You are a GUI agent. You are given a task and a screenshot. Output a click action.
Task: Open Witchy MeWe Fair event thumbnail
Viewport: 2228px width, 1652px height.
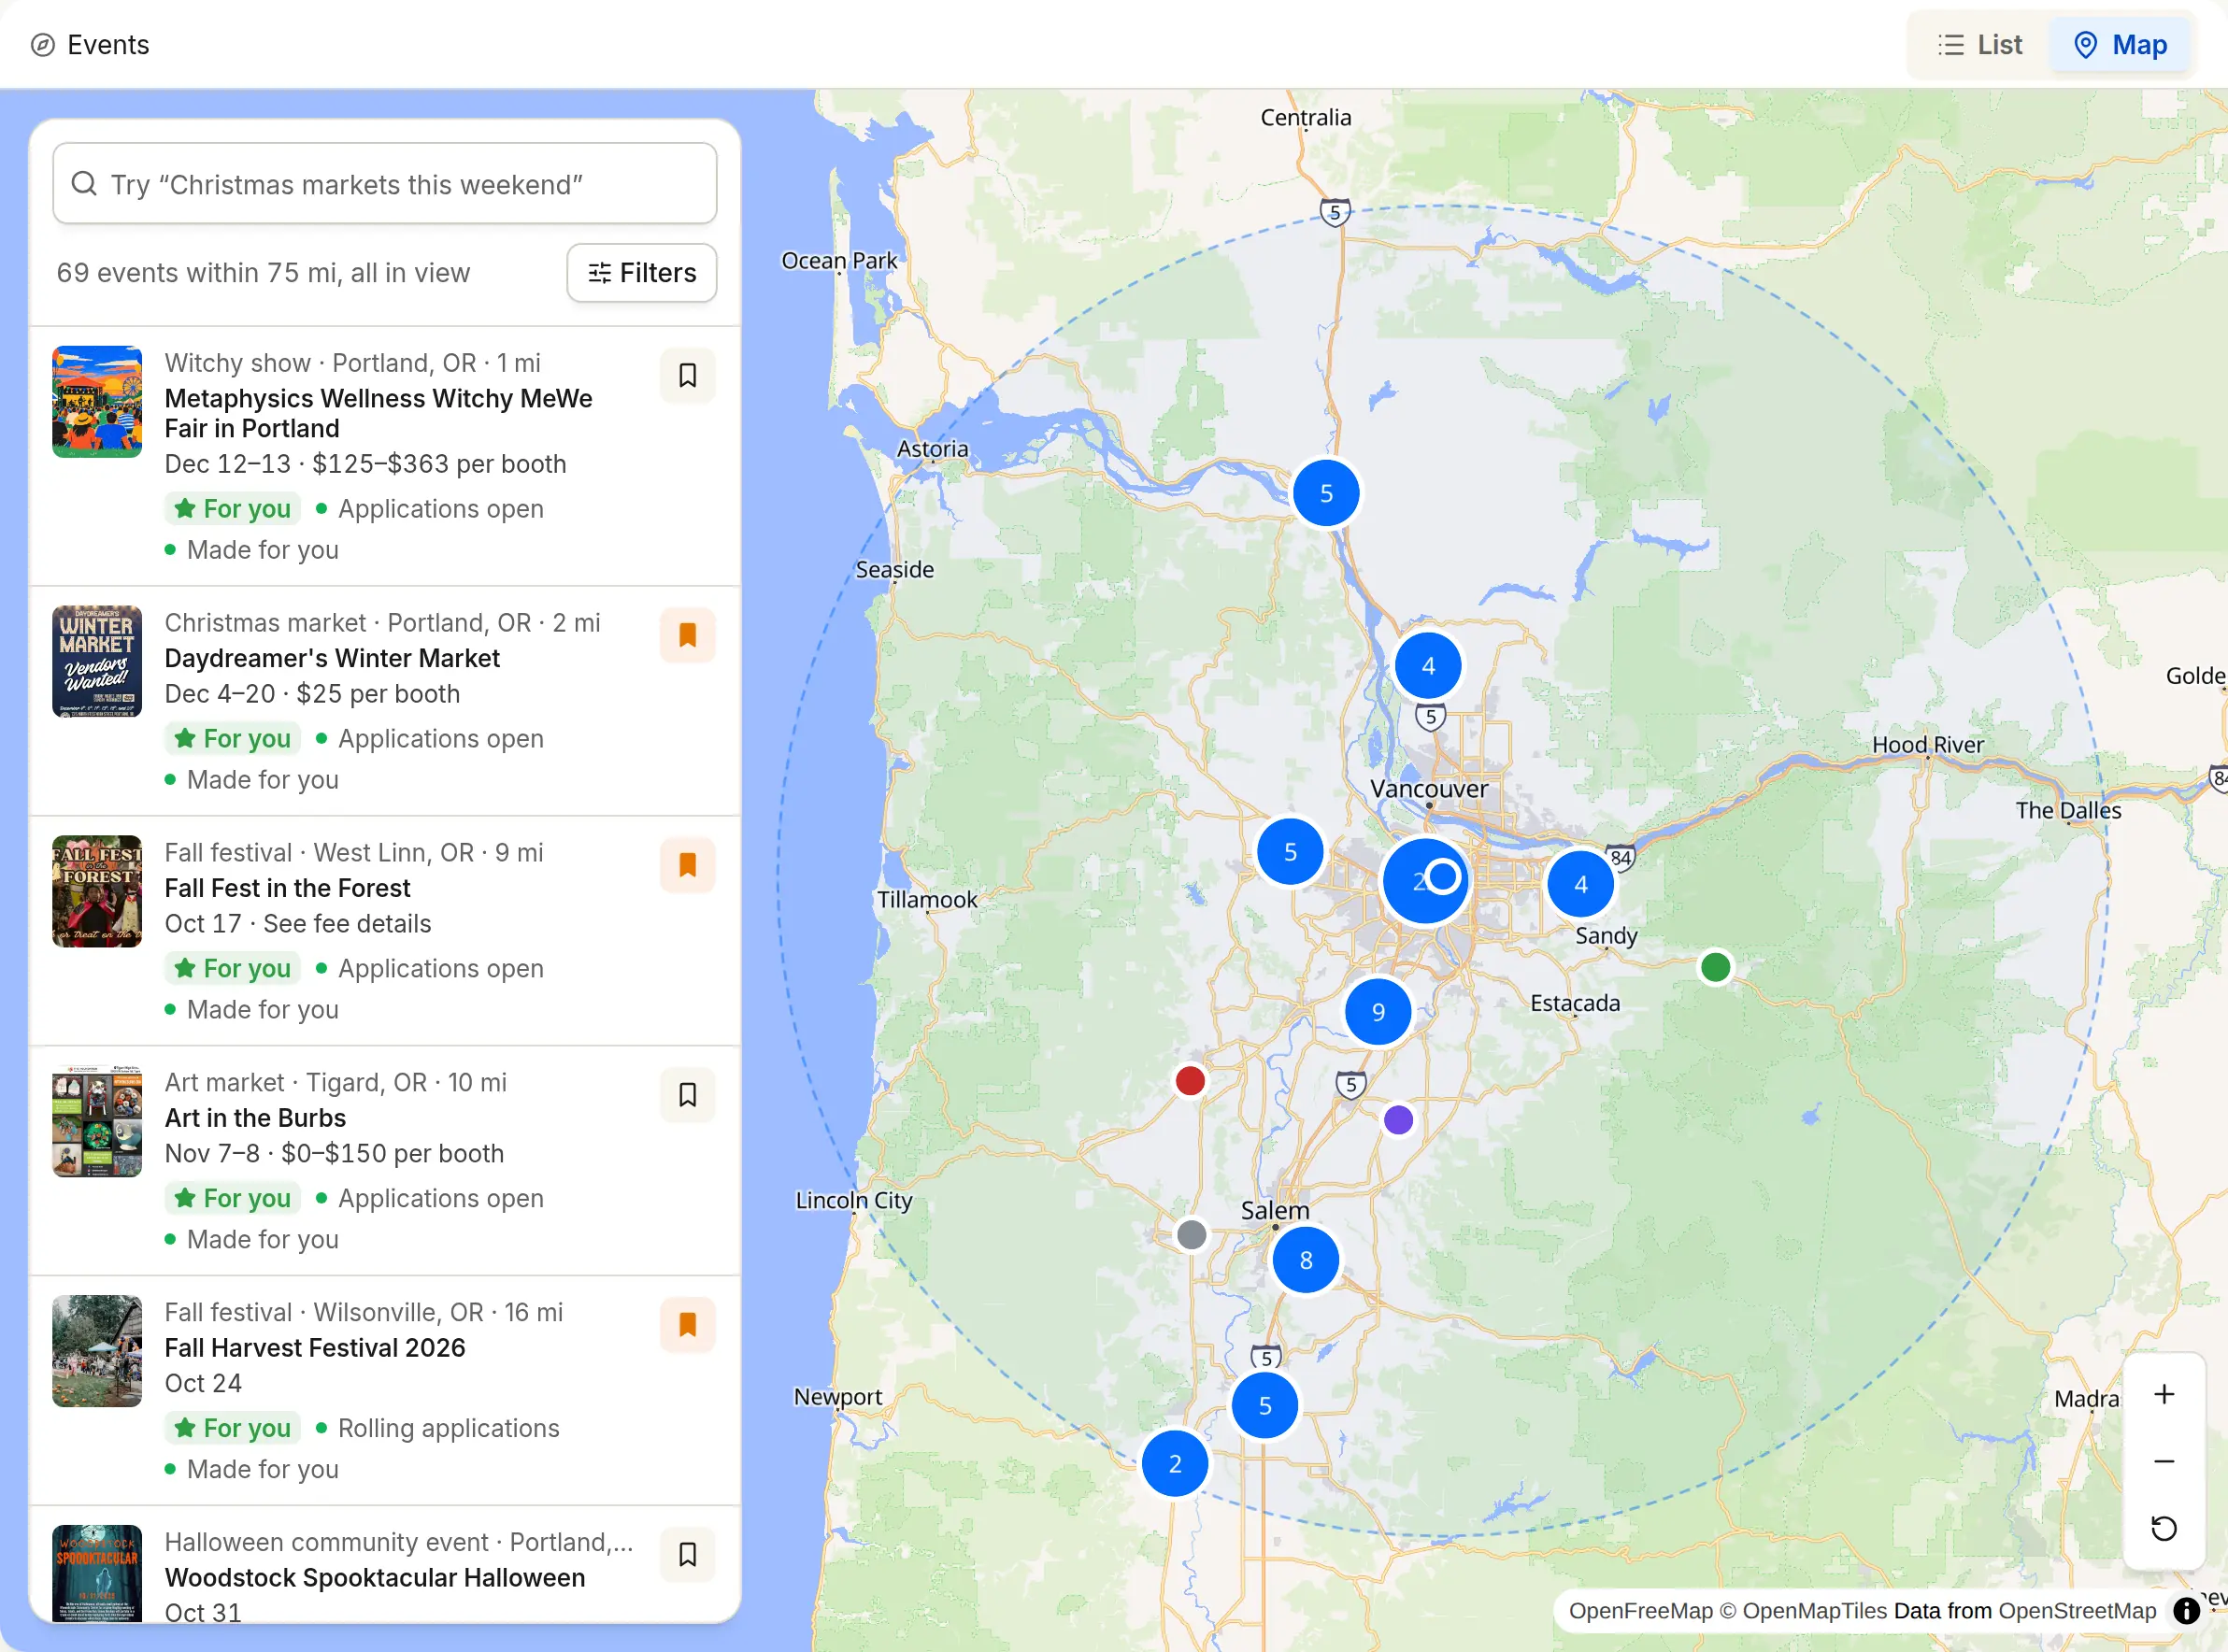pyautogui.click(x=97, y=402)
